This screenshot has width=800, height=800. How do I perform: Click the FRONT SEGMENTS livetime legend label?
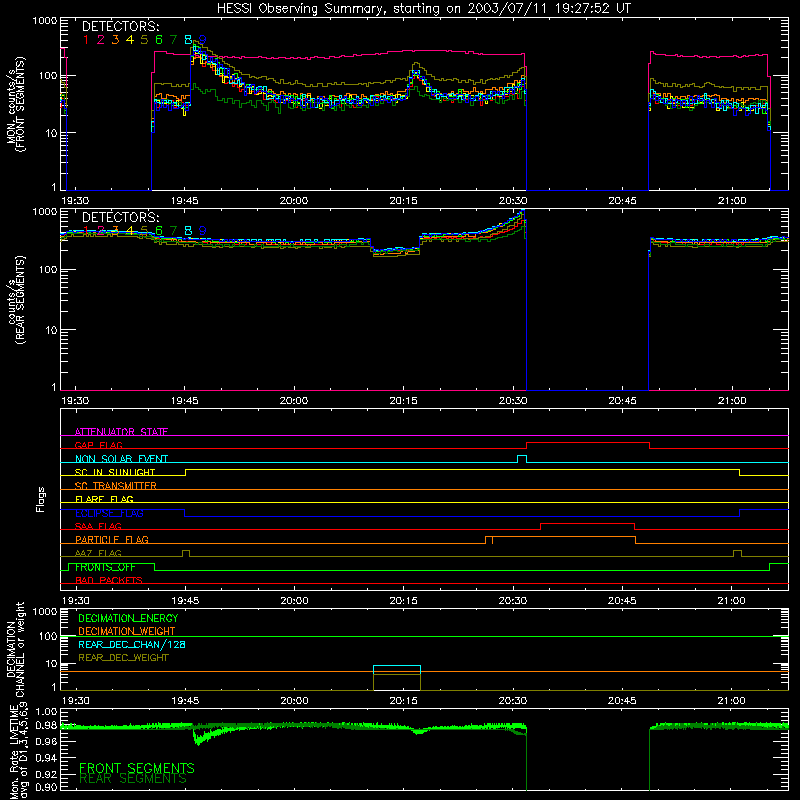(137, 768)
